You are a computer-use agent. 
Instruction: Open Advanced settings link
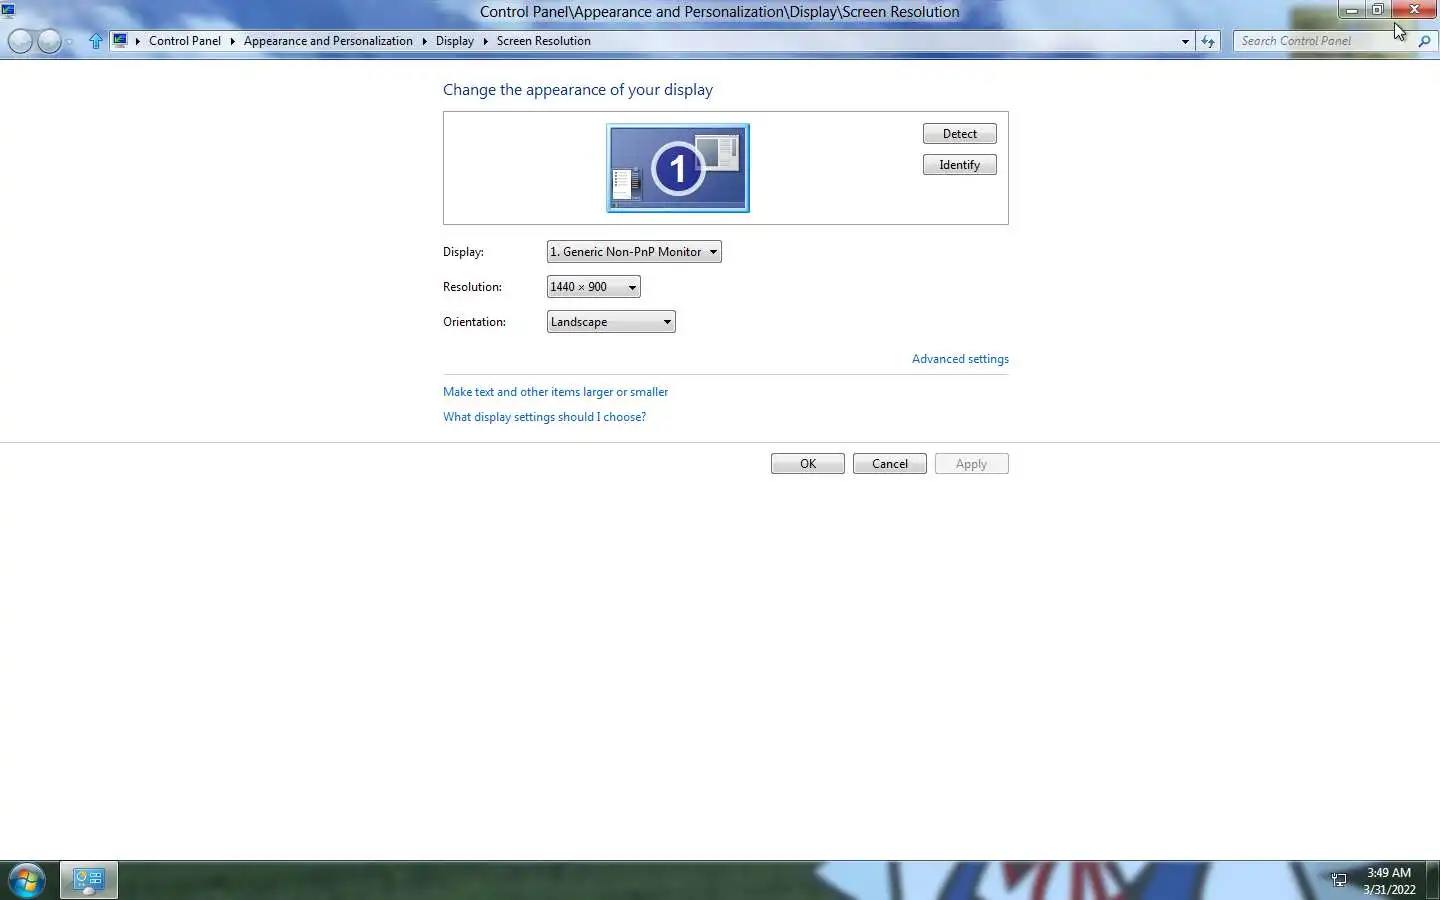pos(960,359)
